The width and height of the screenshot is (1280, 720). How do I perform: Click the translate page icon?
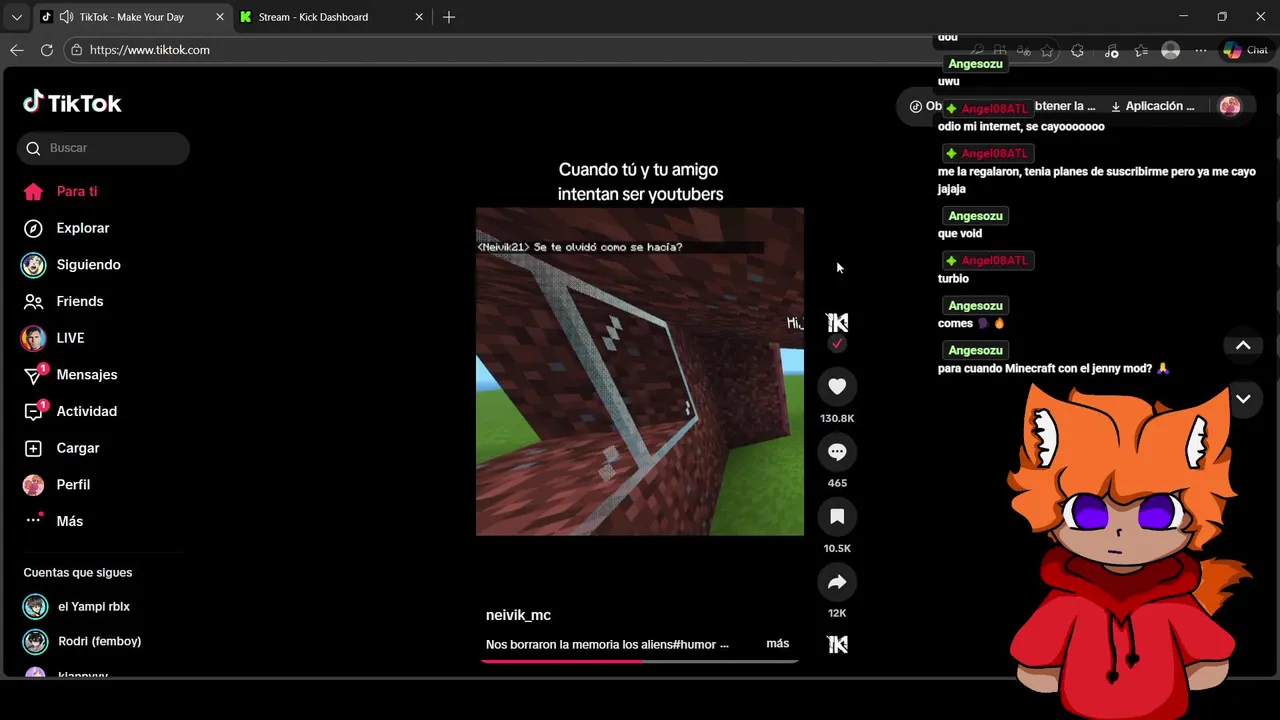pyautogui.click(x=1024, y=50)
